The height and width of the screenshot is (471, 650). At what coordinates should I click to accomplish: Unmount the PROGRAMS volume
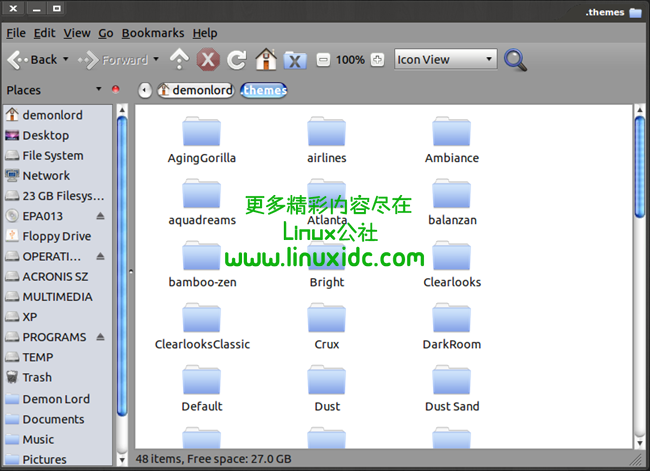100,337
